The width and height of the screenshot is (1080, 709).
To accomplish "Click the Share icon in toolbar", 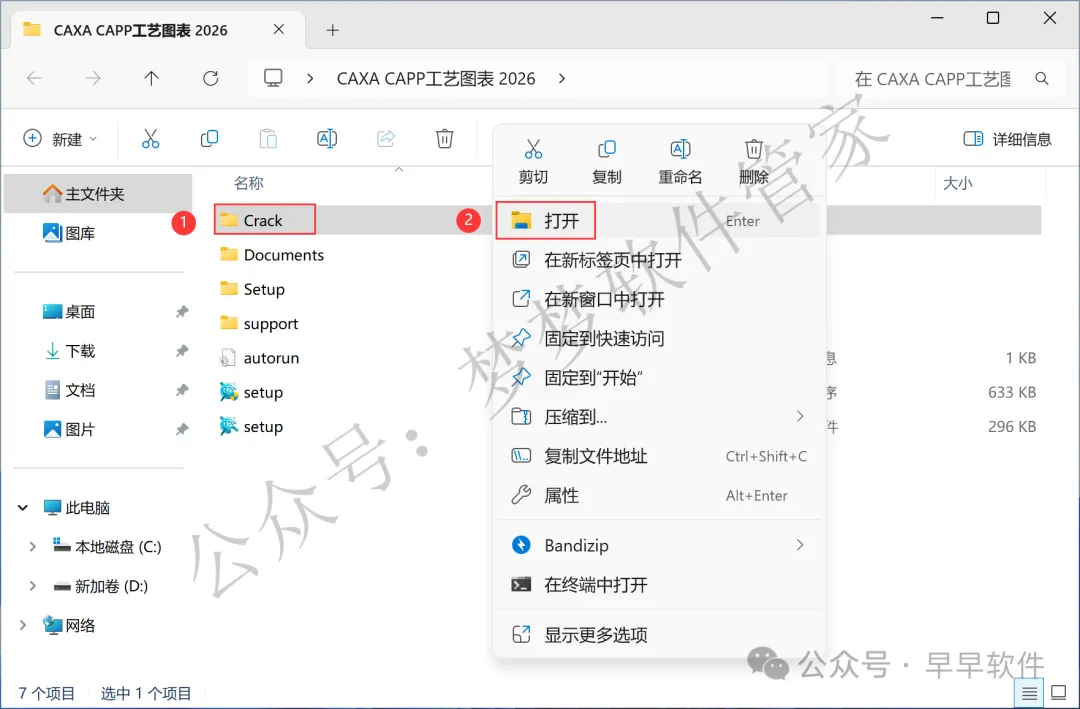I will [386, 139].
